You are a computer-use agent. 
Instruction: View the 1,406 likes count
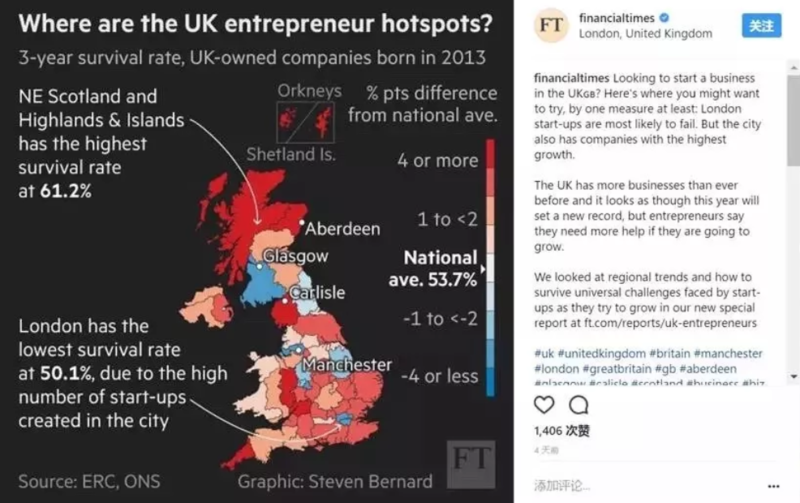pyautogui.click(x=560, y=431)
